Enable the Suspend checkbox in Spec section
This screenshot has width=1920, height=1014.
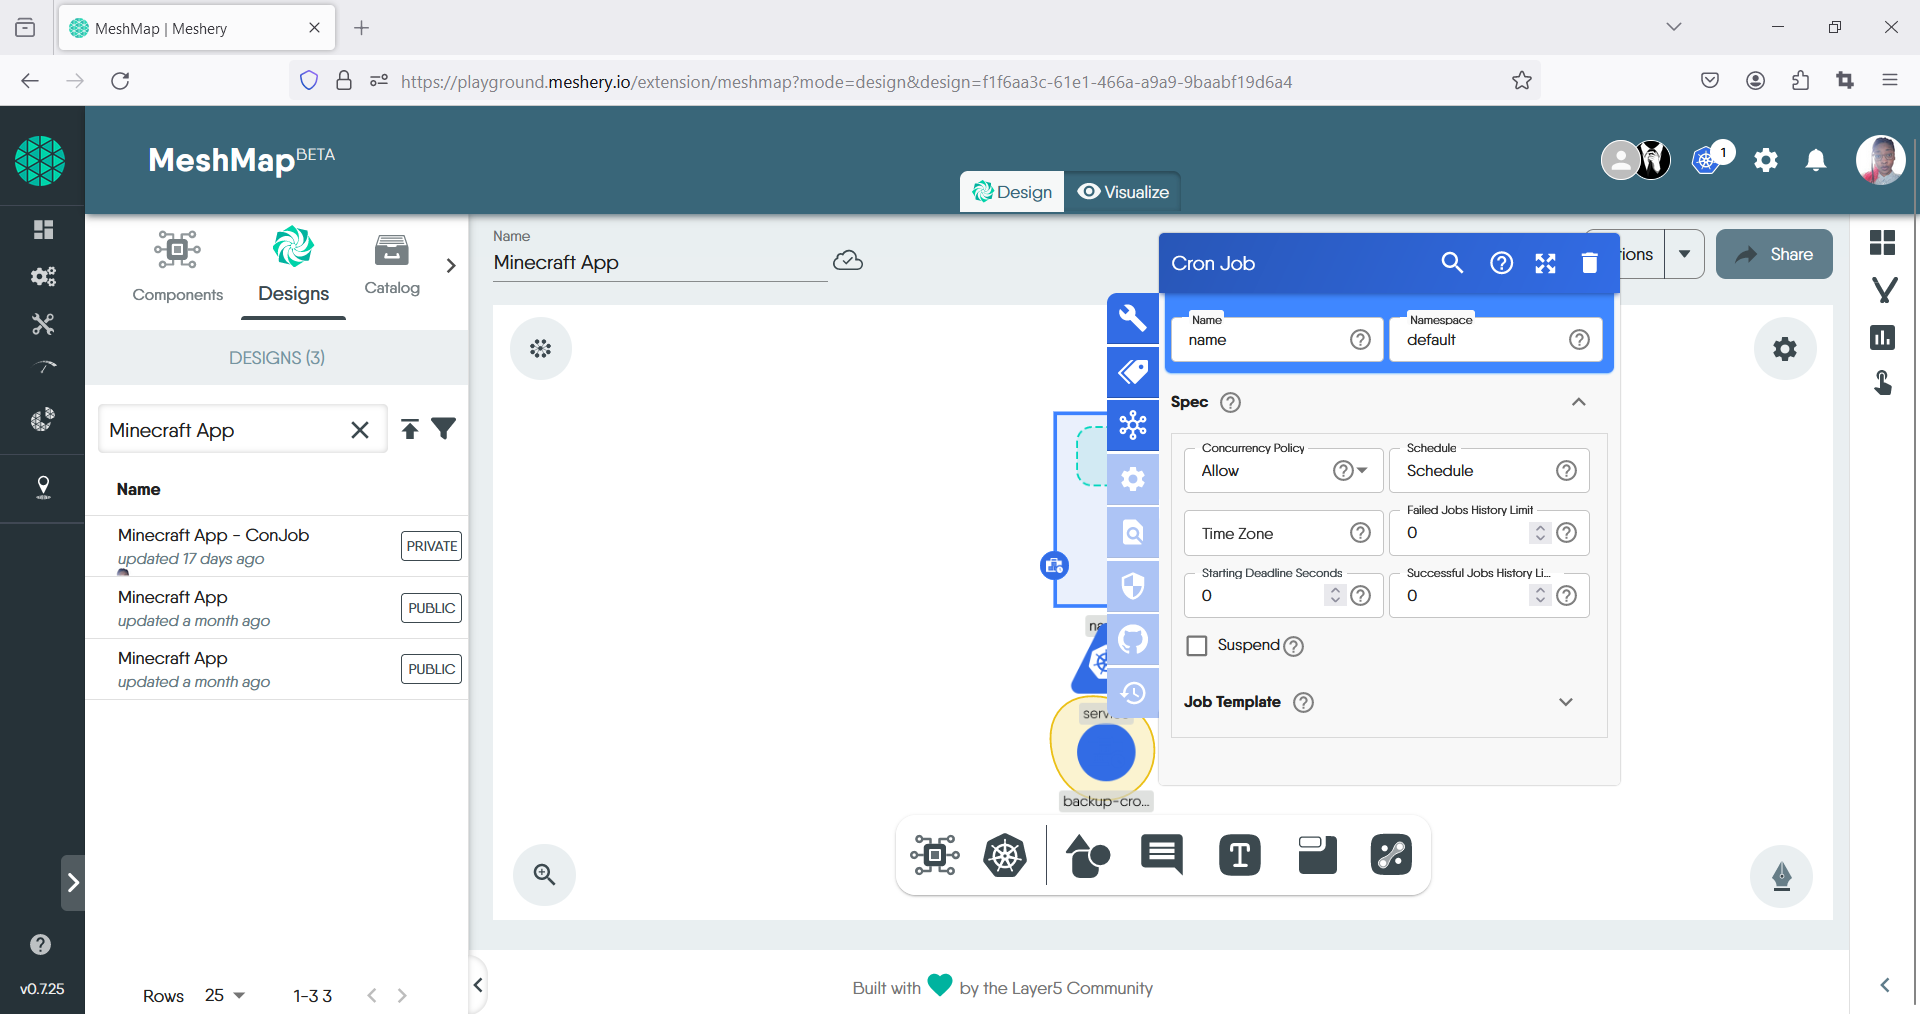tap(1196, 646)
